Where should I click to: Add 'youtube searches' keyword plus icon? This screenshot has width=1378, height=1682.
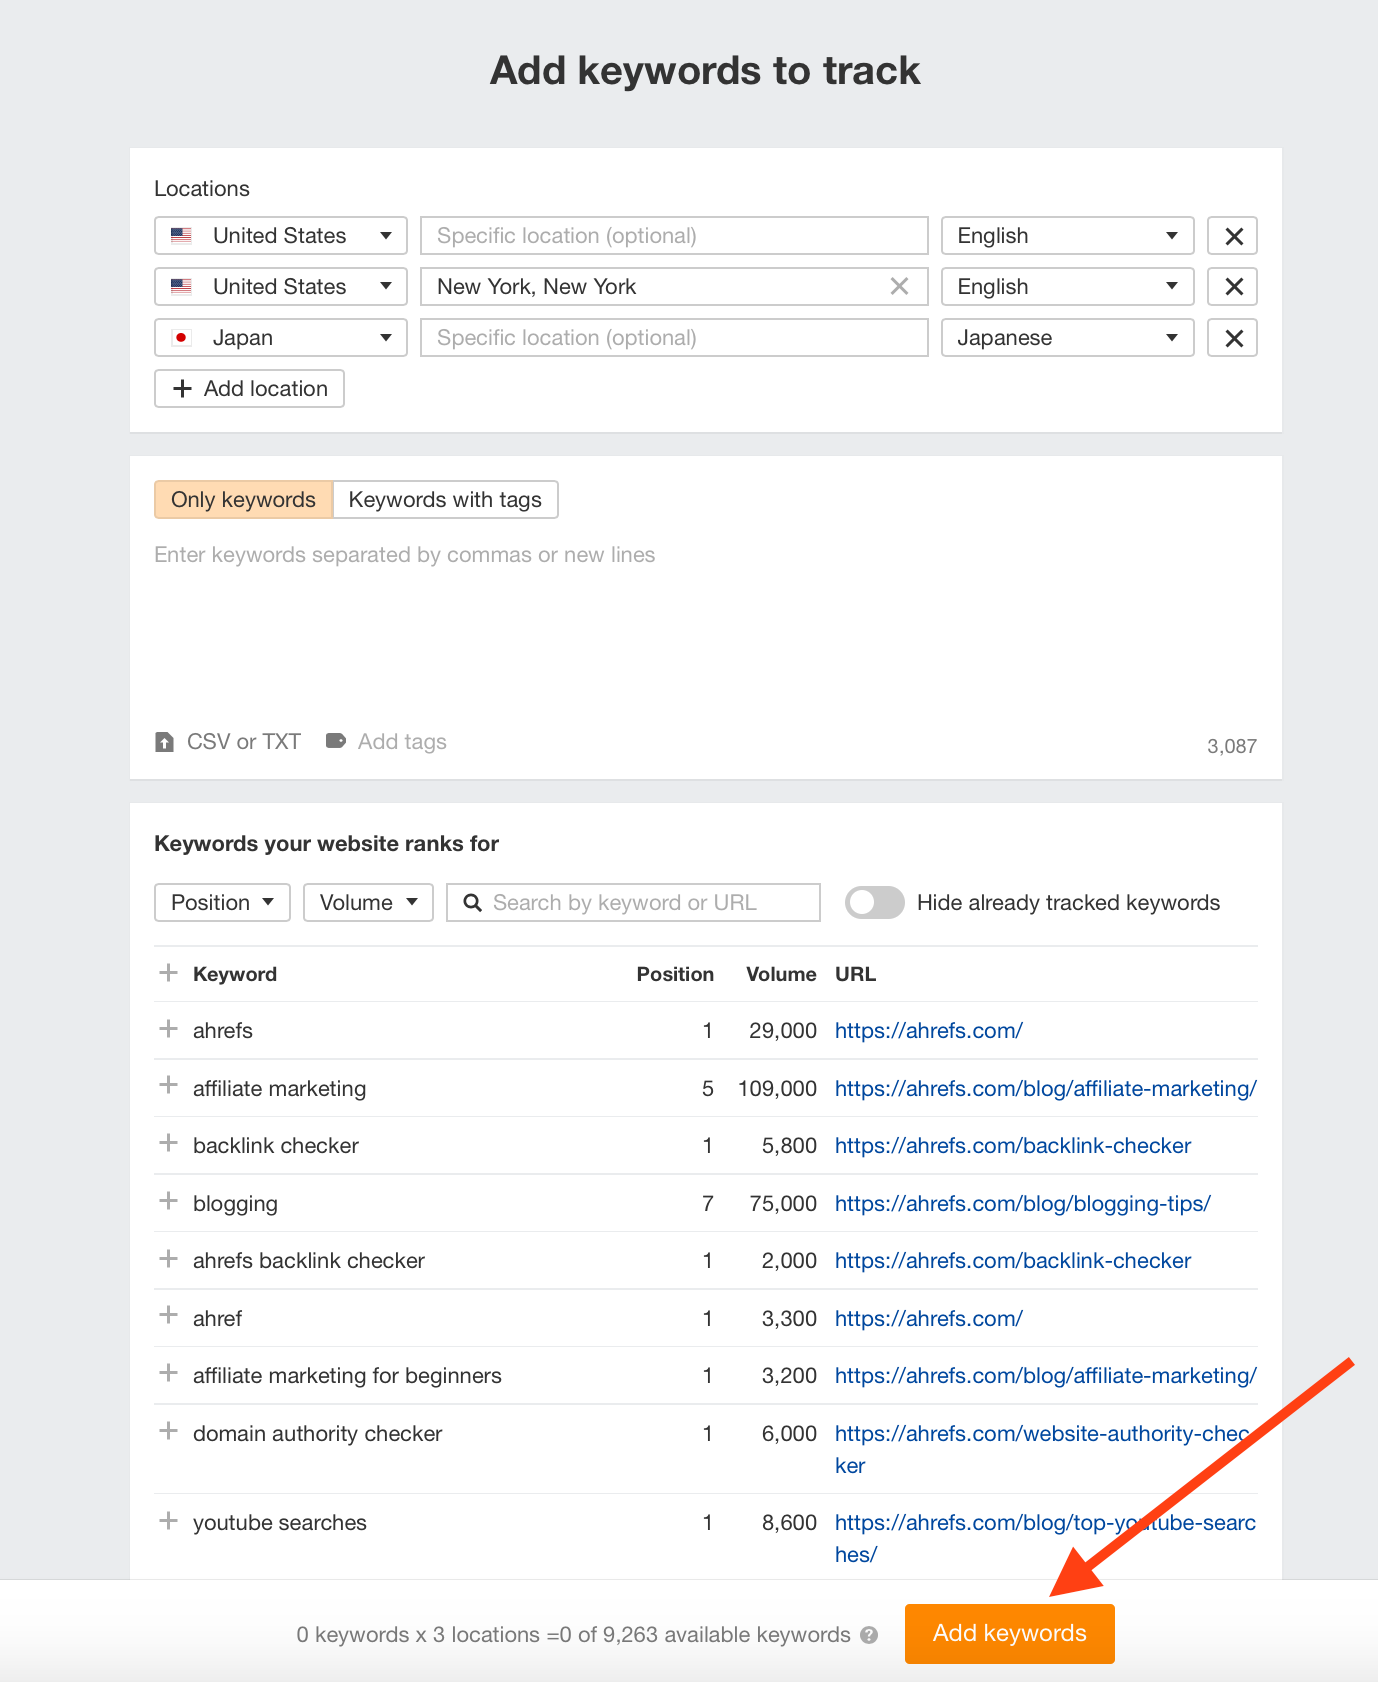tap(169, 1521)
